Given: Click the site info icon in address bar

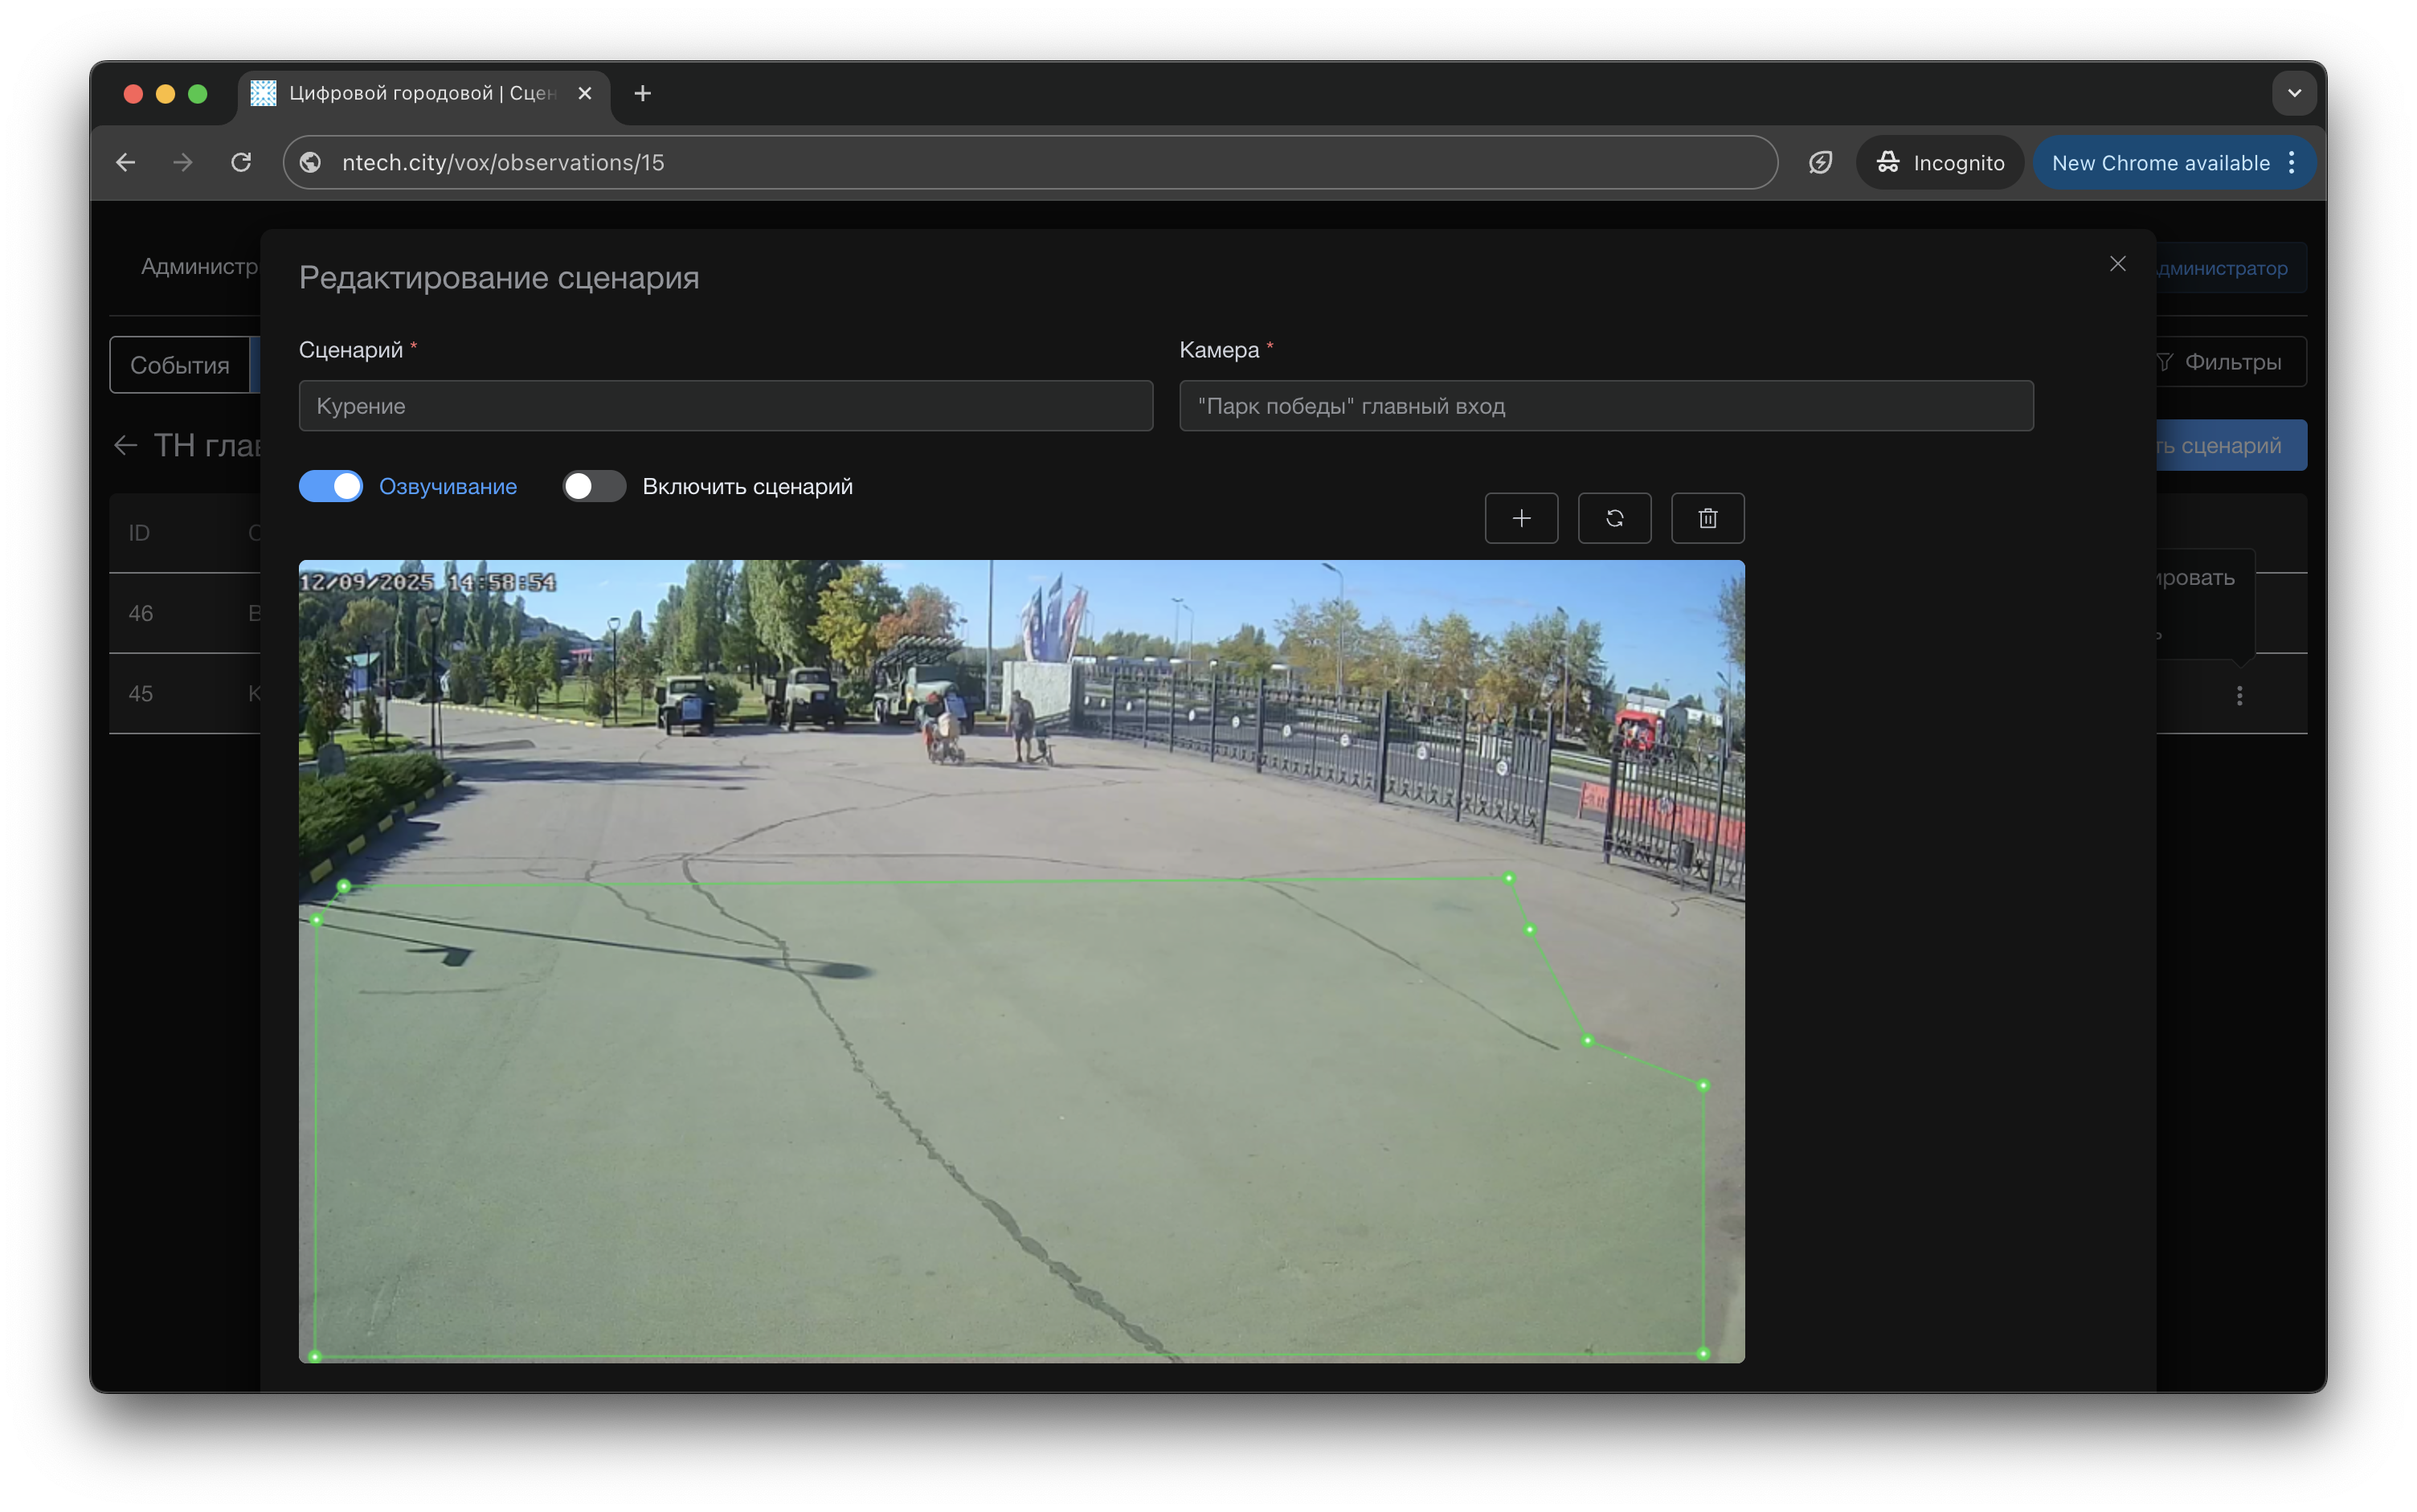Looking at the screenshot, I should click(311, 162).
